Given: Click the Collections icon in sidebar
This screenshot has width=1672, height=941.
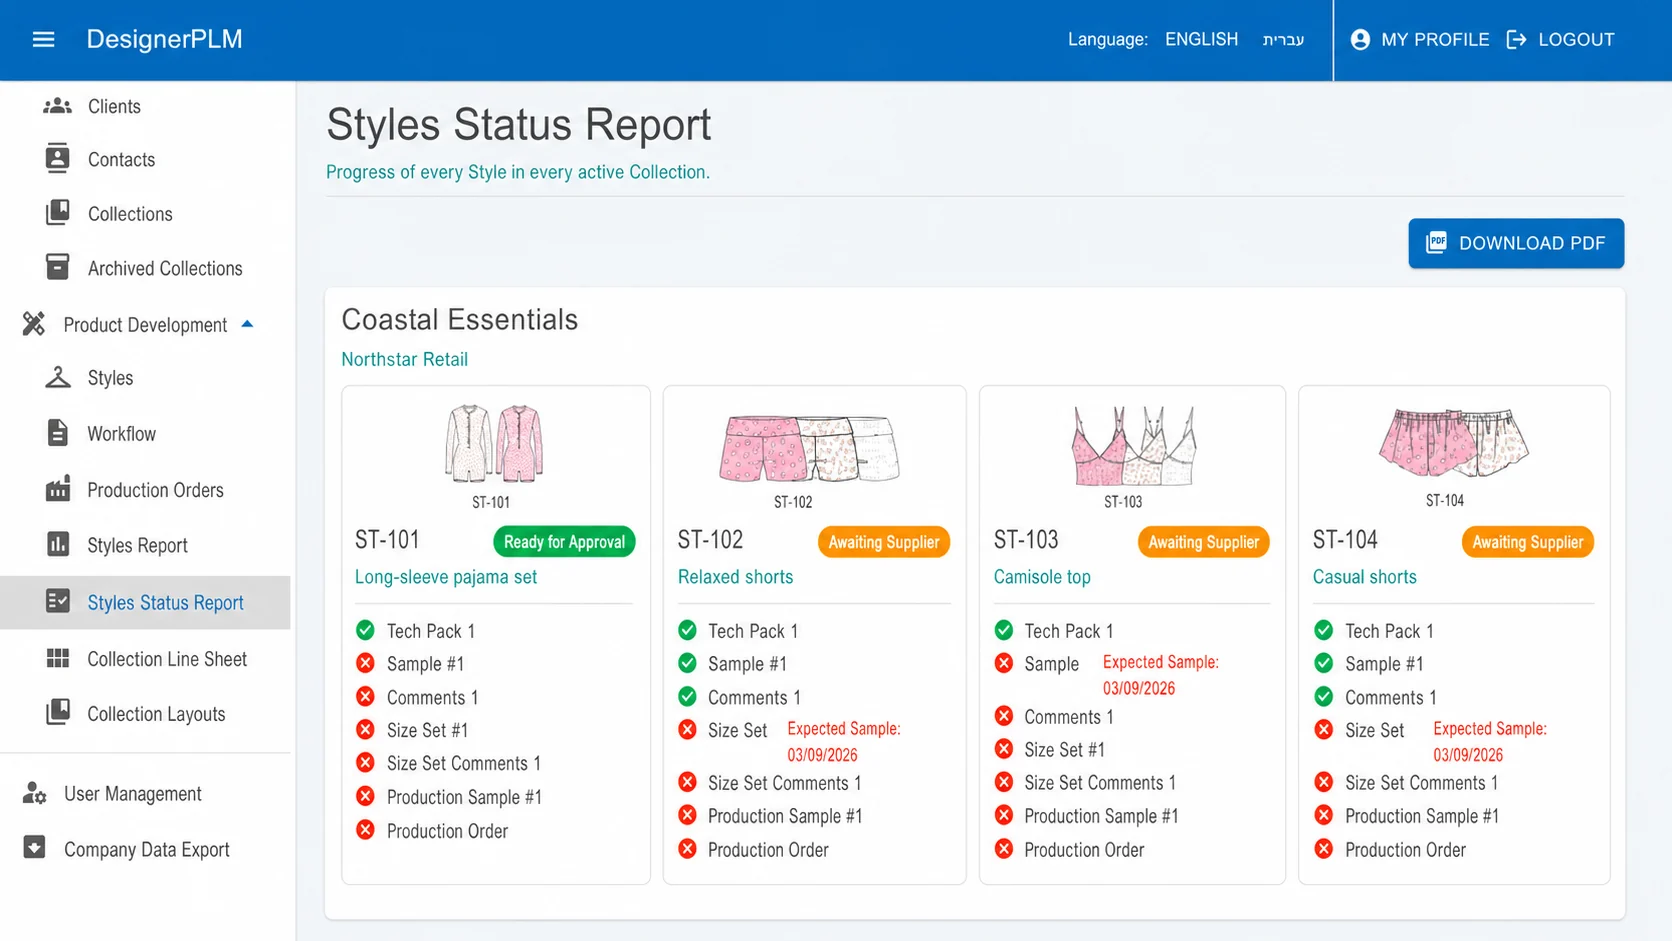Looking at the screenshot, I should (x=58, y=213).
